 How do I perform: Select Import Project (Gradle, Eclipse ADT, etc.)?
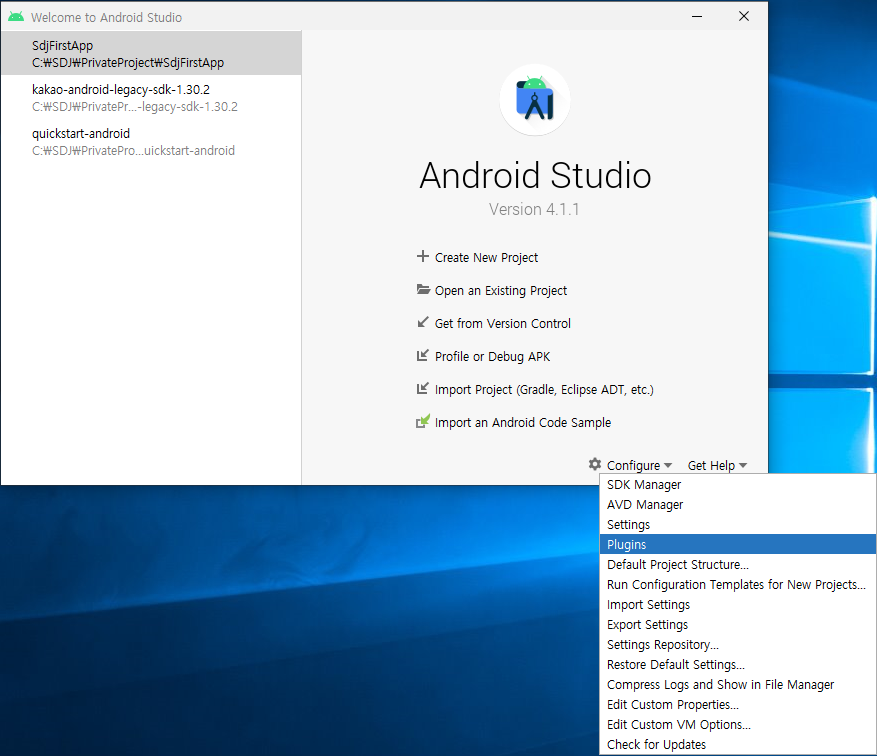point(544,390)
